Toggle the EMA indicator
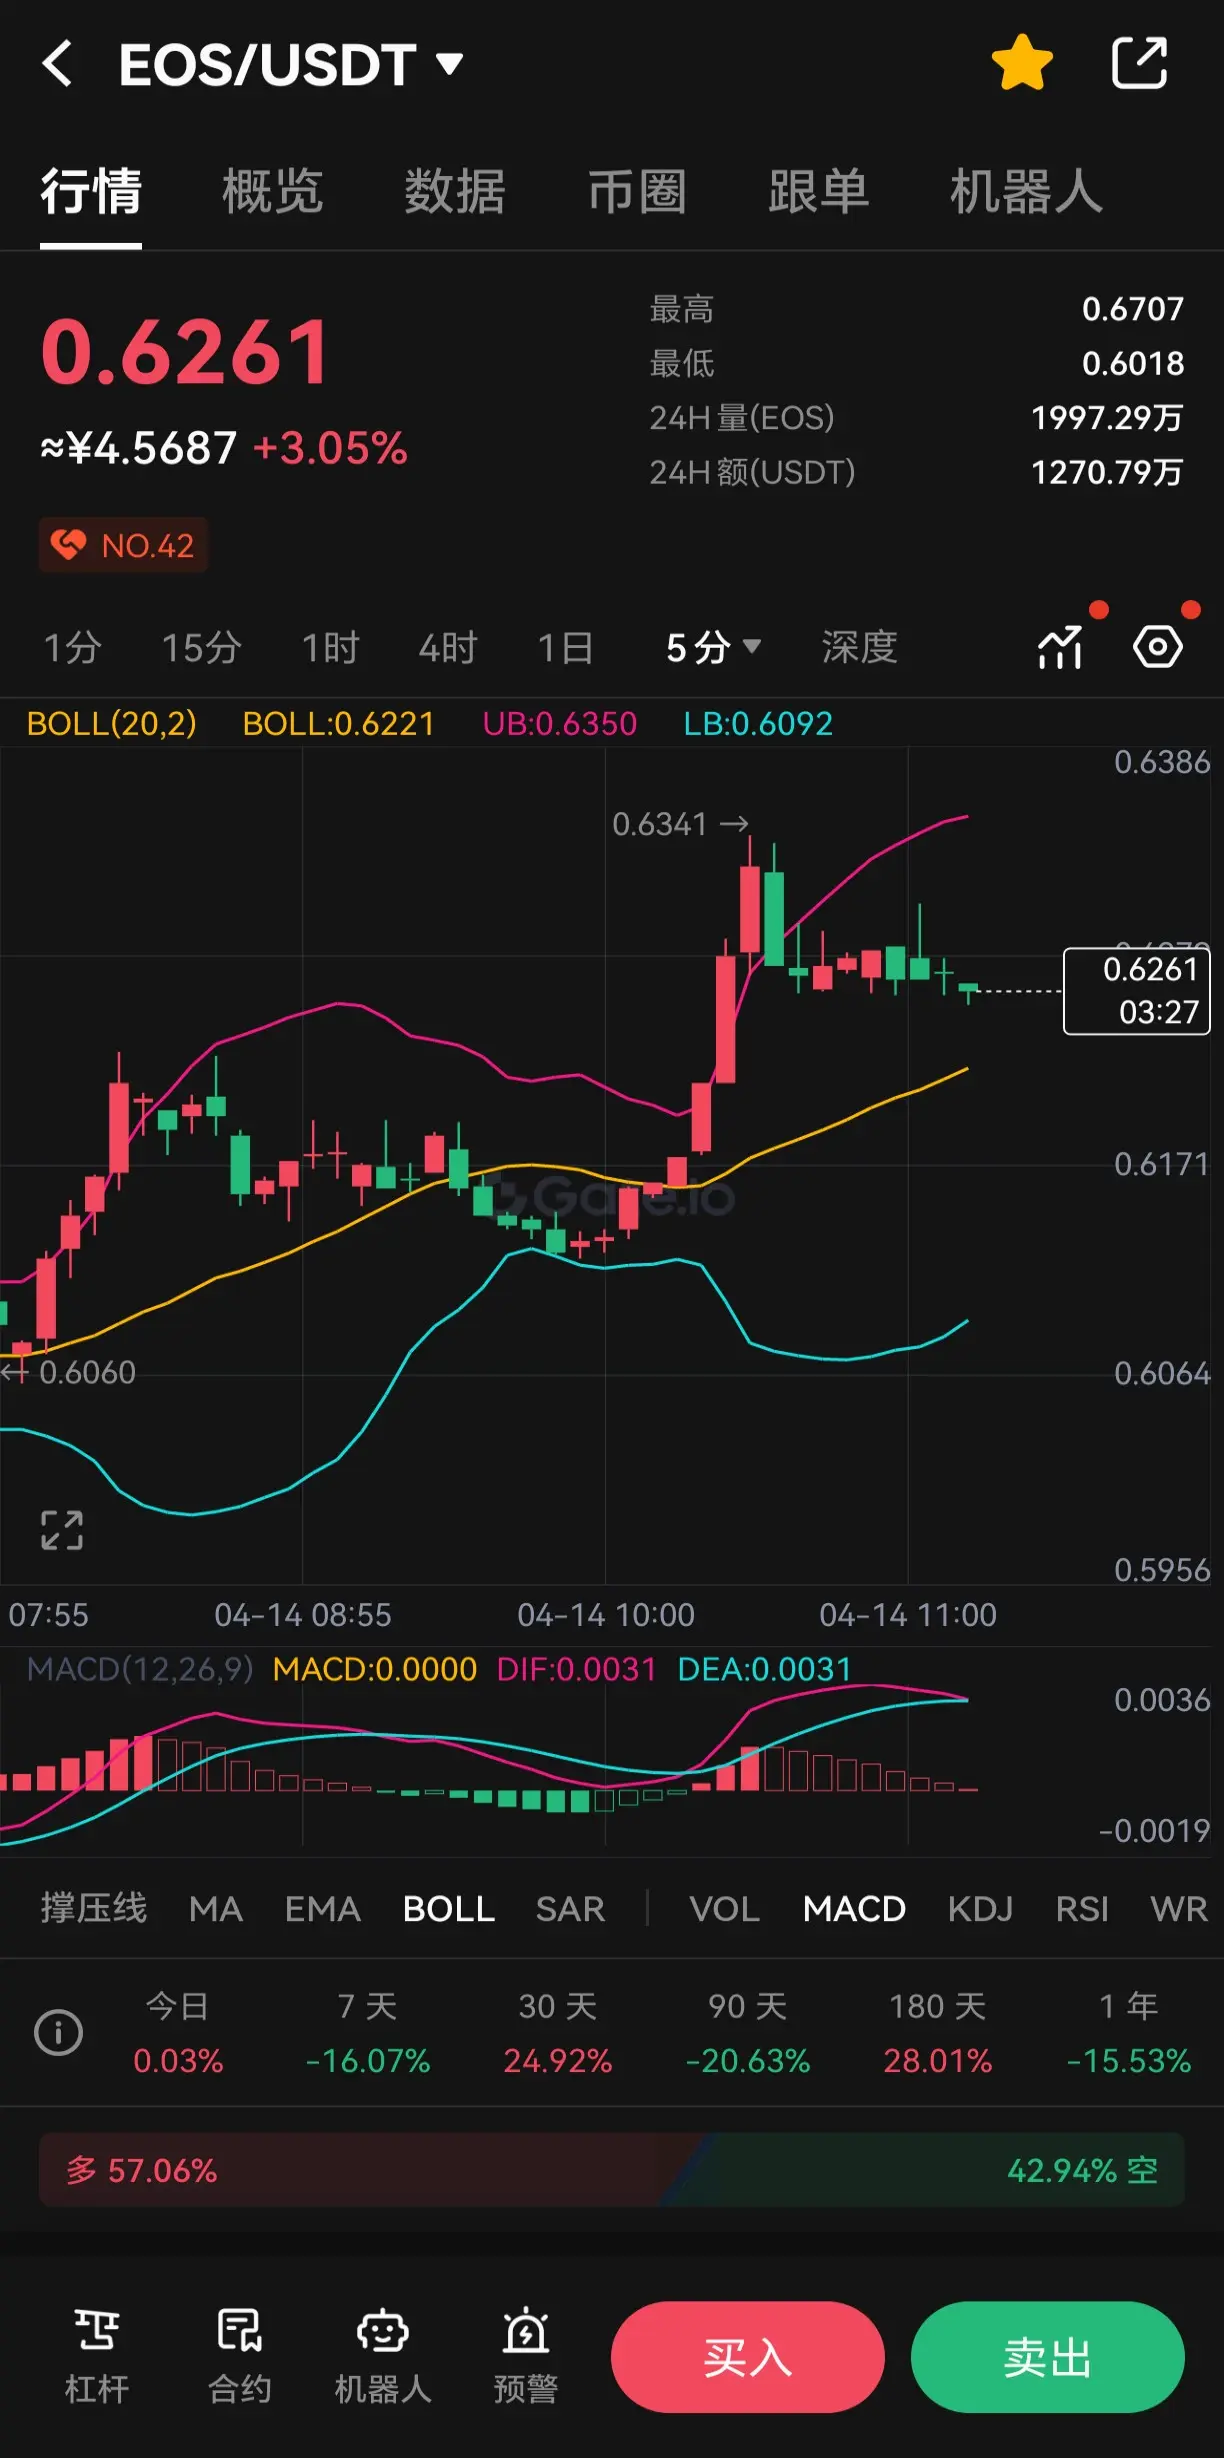Image resolution: width=1224 pixels, height=2458 pixels. [323, 1909]
